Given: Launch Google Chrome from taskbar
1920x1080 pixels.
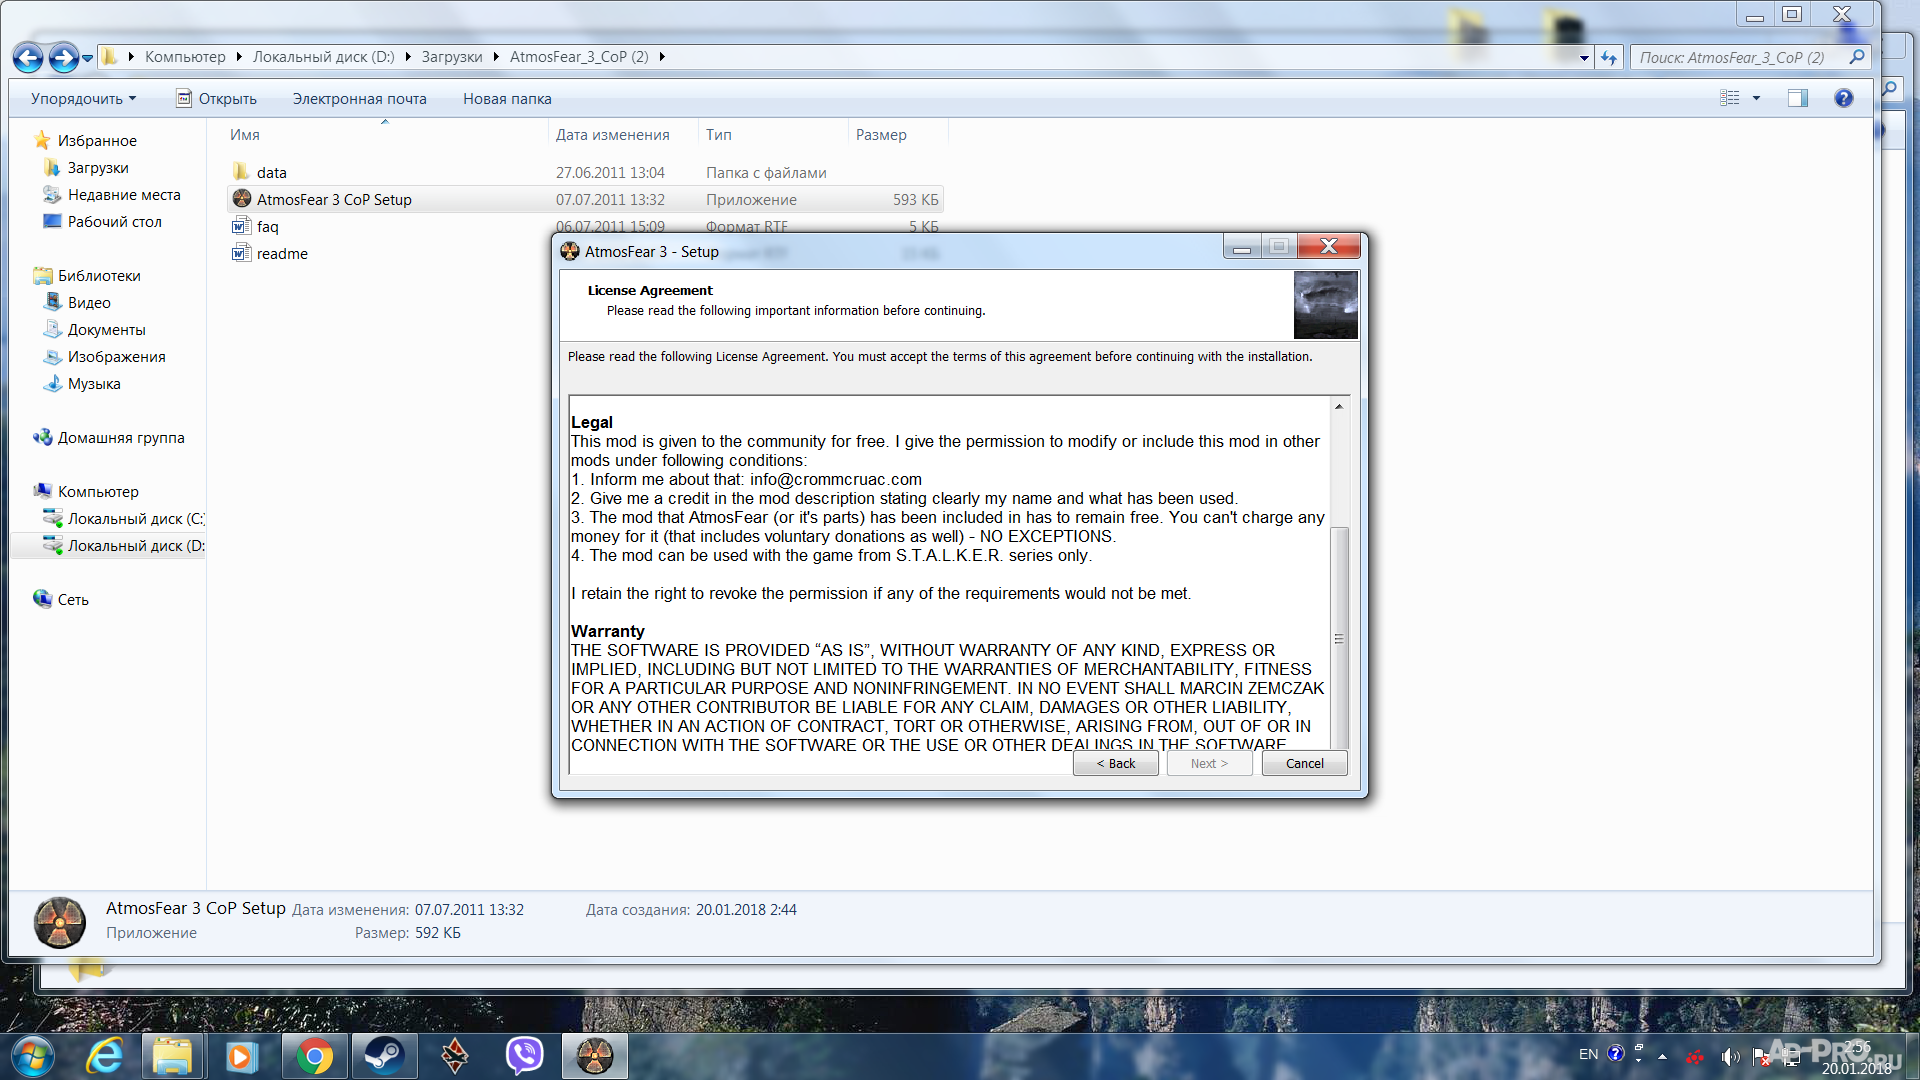Looking at the screenshot, I should tap(314, 1056).
